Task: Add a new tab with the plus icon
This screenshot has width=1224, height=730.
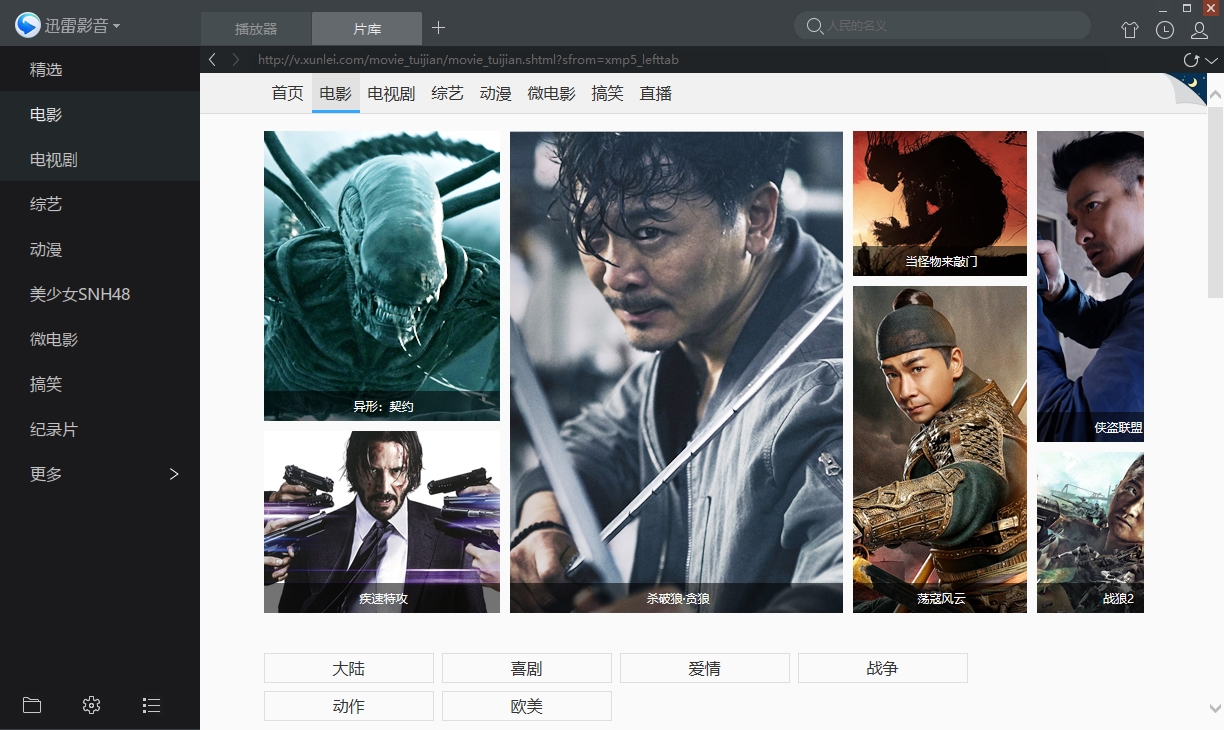Action: (x=438, y=28)
